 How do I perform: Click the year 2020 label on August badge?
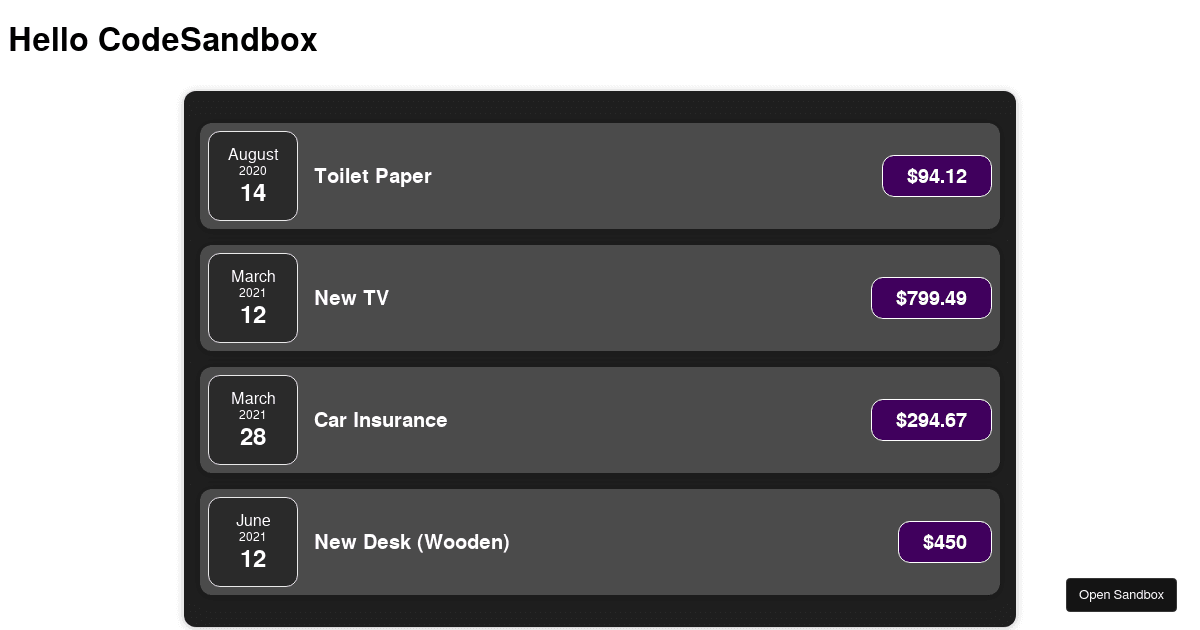tap(253, 170)
